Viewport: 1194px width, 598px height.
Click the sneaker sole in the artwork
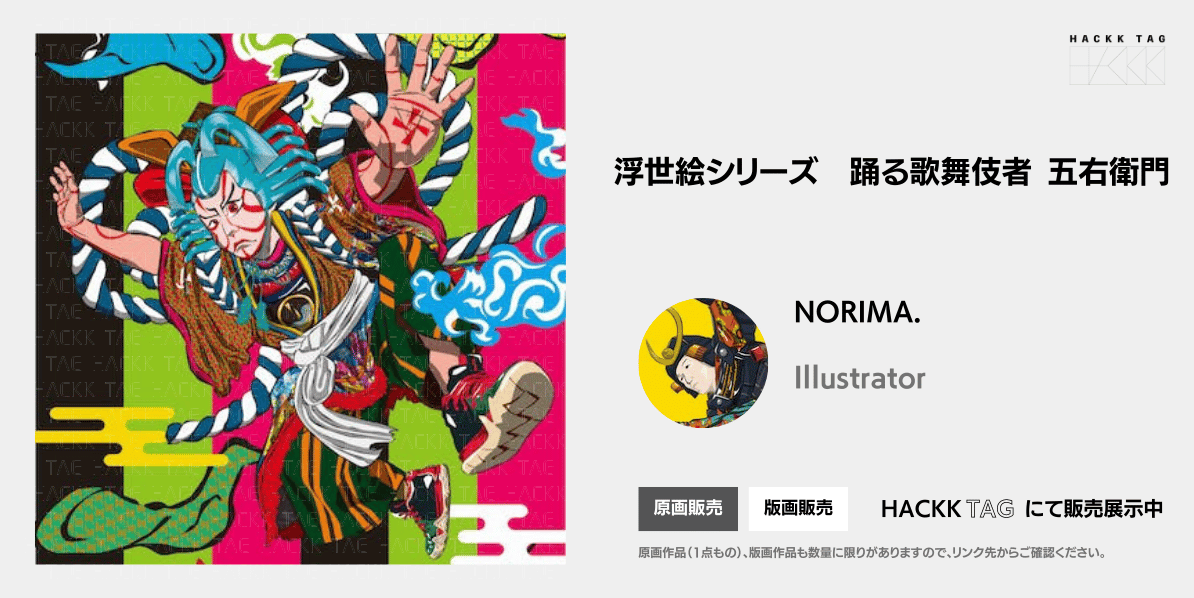pyautogui.click(x=506, y=415)
